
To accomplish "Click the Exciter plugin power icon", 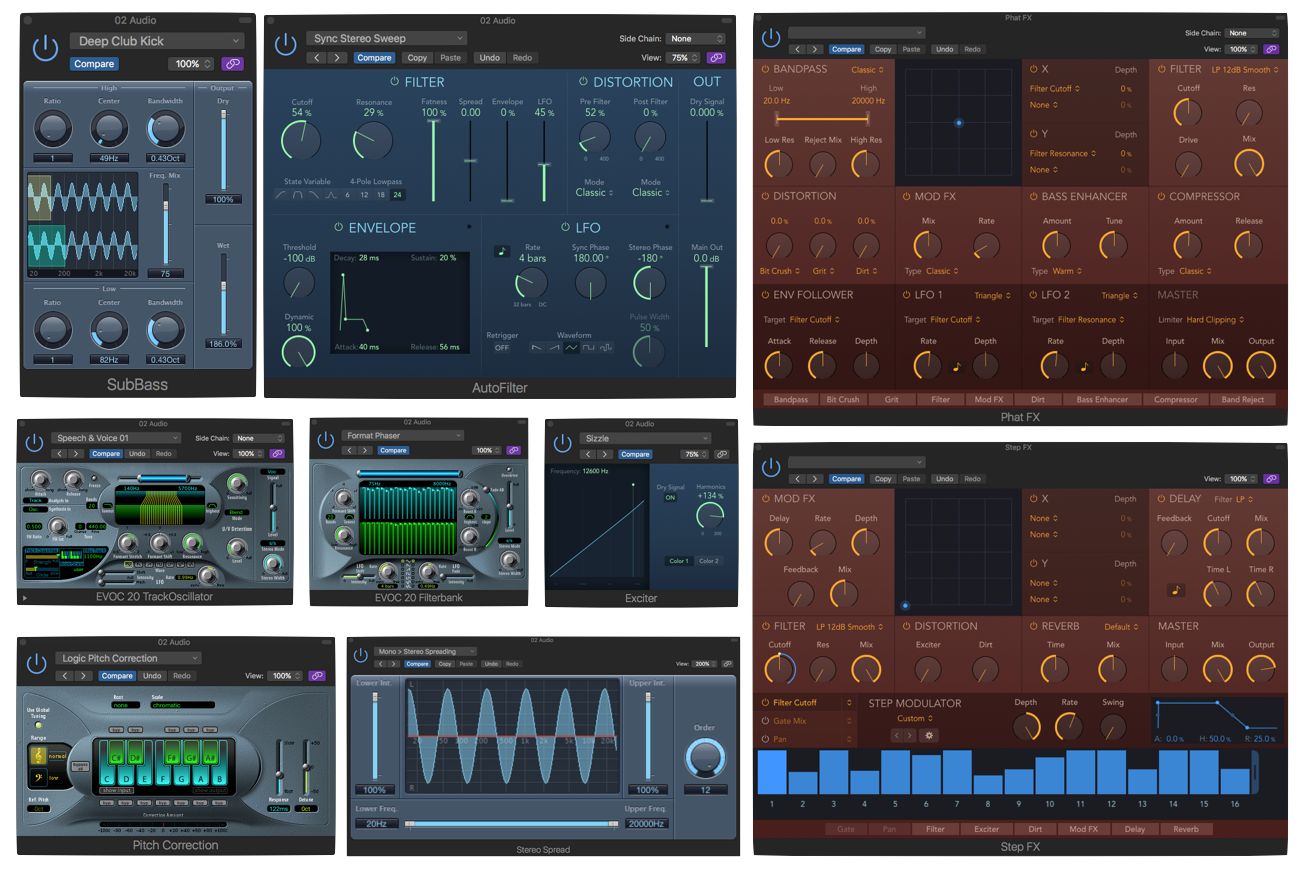I will pos(562,442).
